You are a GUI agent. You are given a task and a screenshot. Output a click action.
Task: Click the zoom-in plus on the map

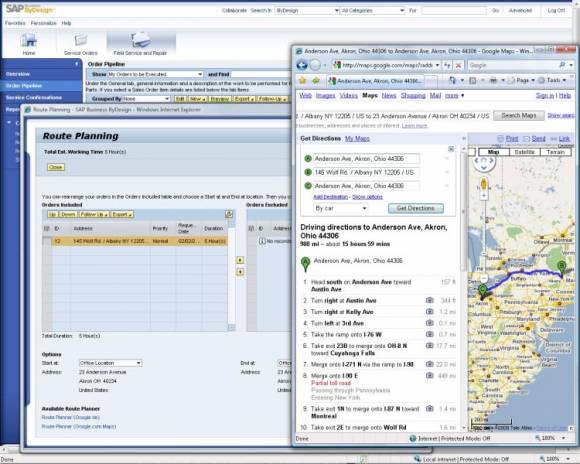point(484,196)
